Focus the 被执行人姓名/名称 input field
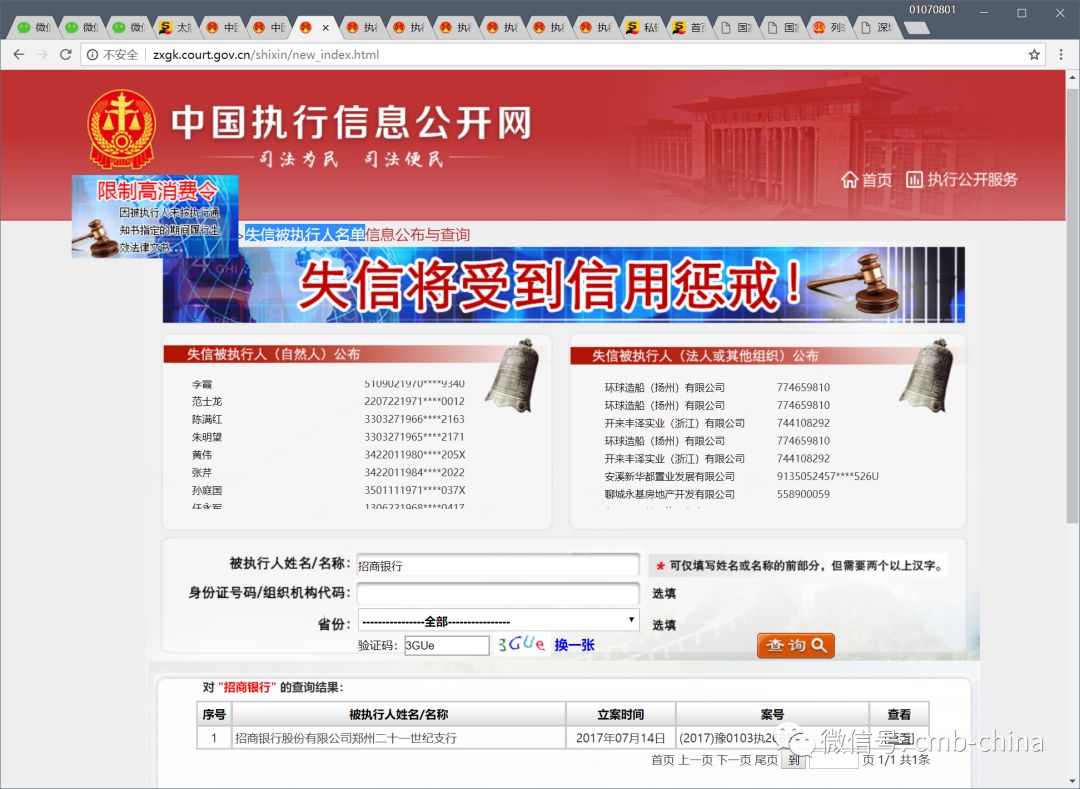 tap(498, 565)
